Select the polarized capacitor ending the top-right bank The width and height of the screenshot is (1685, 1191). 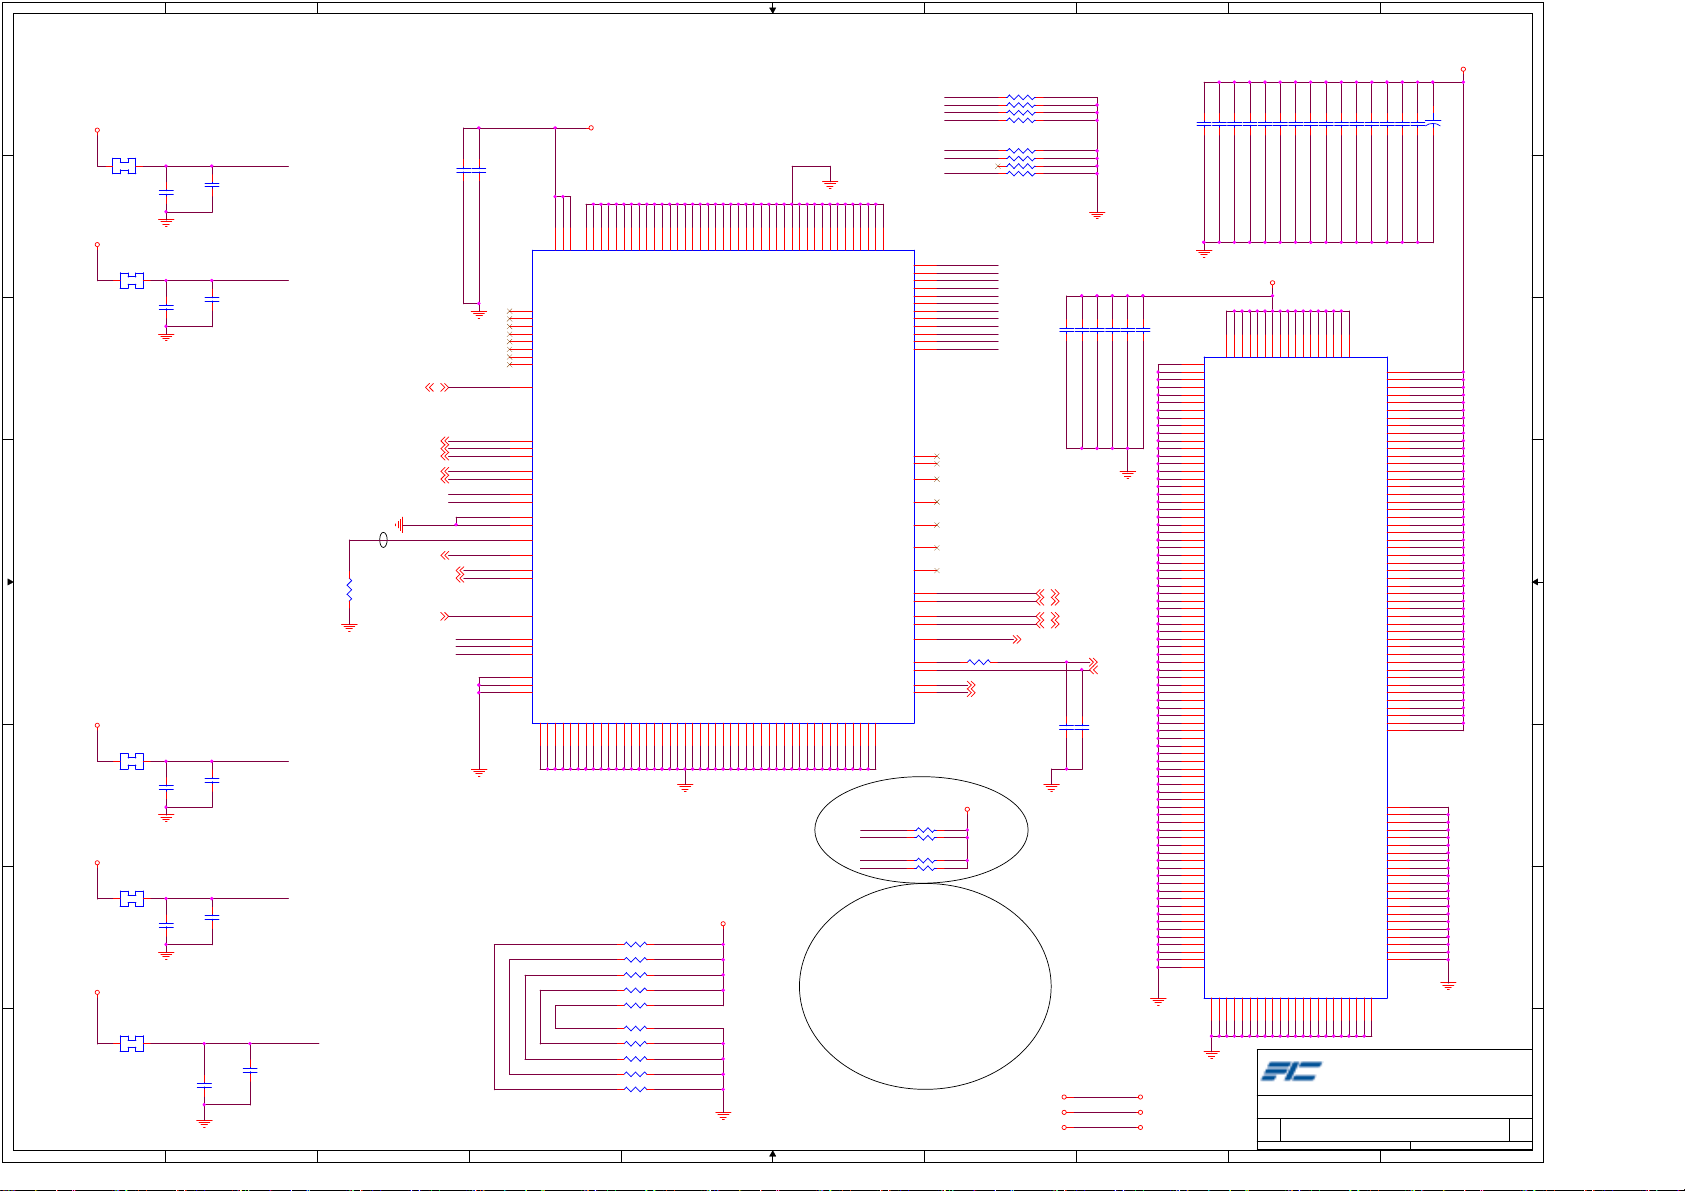pyautogui.click(x=1433, y=122)
